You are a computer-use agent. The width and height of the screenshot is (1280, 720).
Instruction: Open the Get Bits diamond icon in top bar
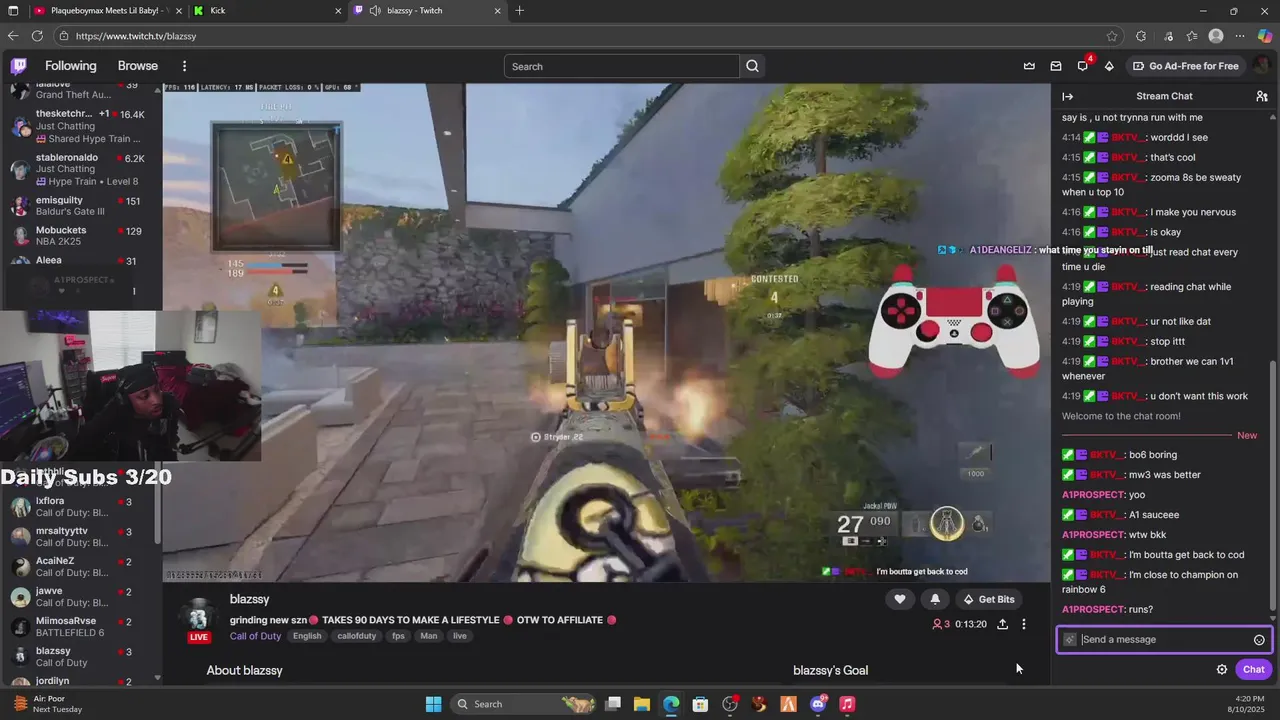point(1109,66)
